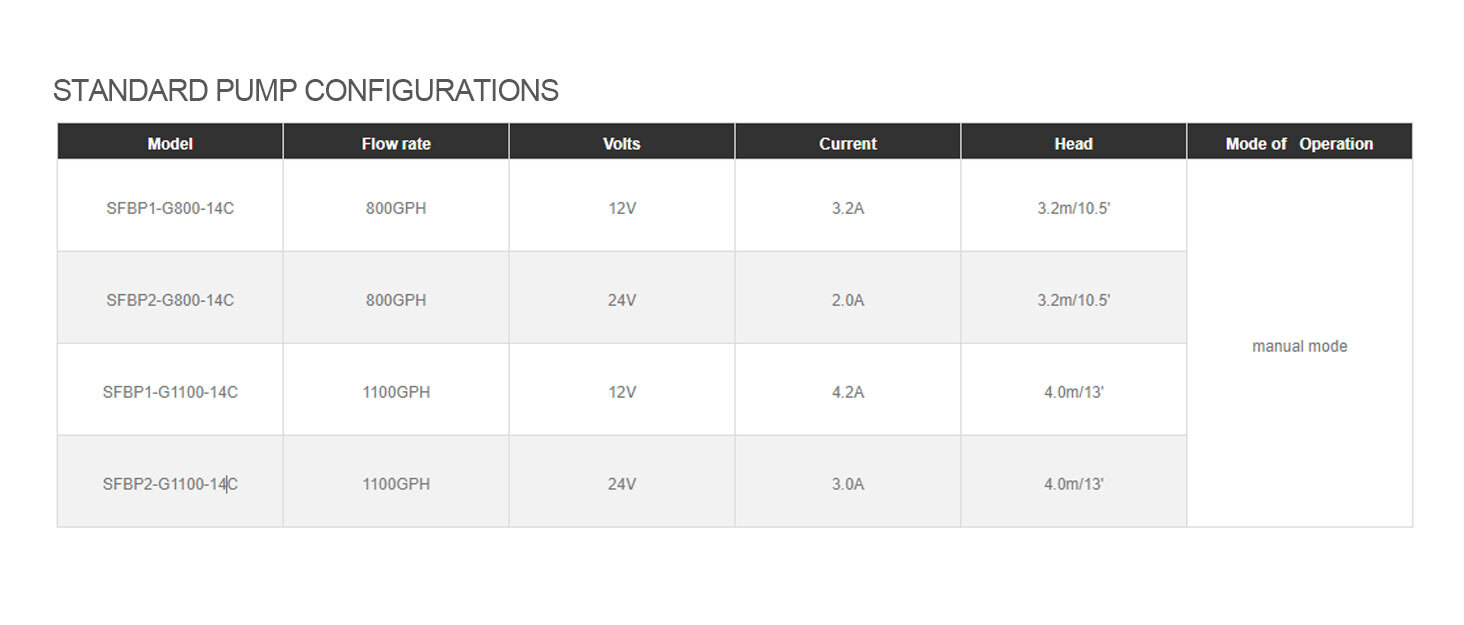Image resolution: width=1464 pixels, height=625 pixels.
Task: Click the manual mode cell
Action: (x=1299, y=346)
